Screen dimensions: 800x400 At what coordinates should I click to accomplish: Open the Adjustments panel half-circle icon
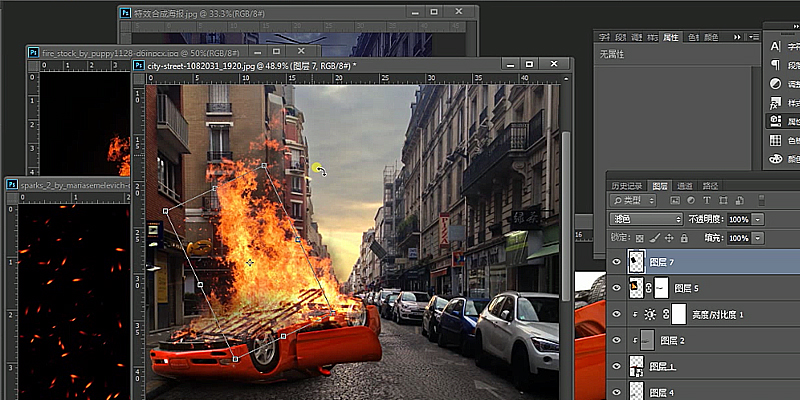point(776,84)
